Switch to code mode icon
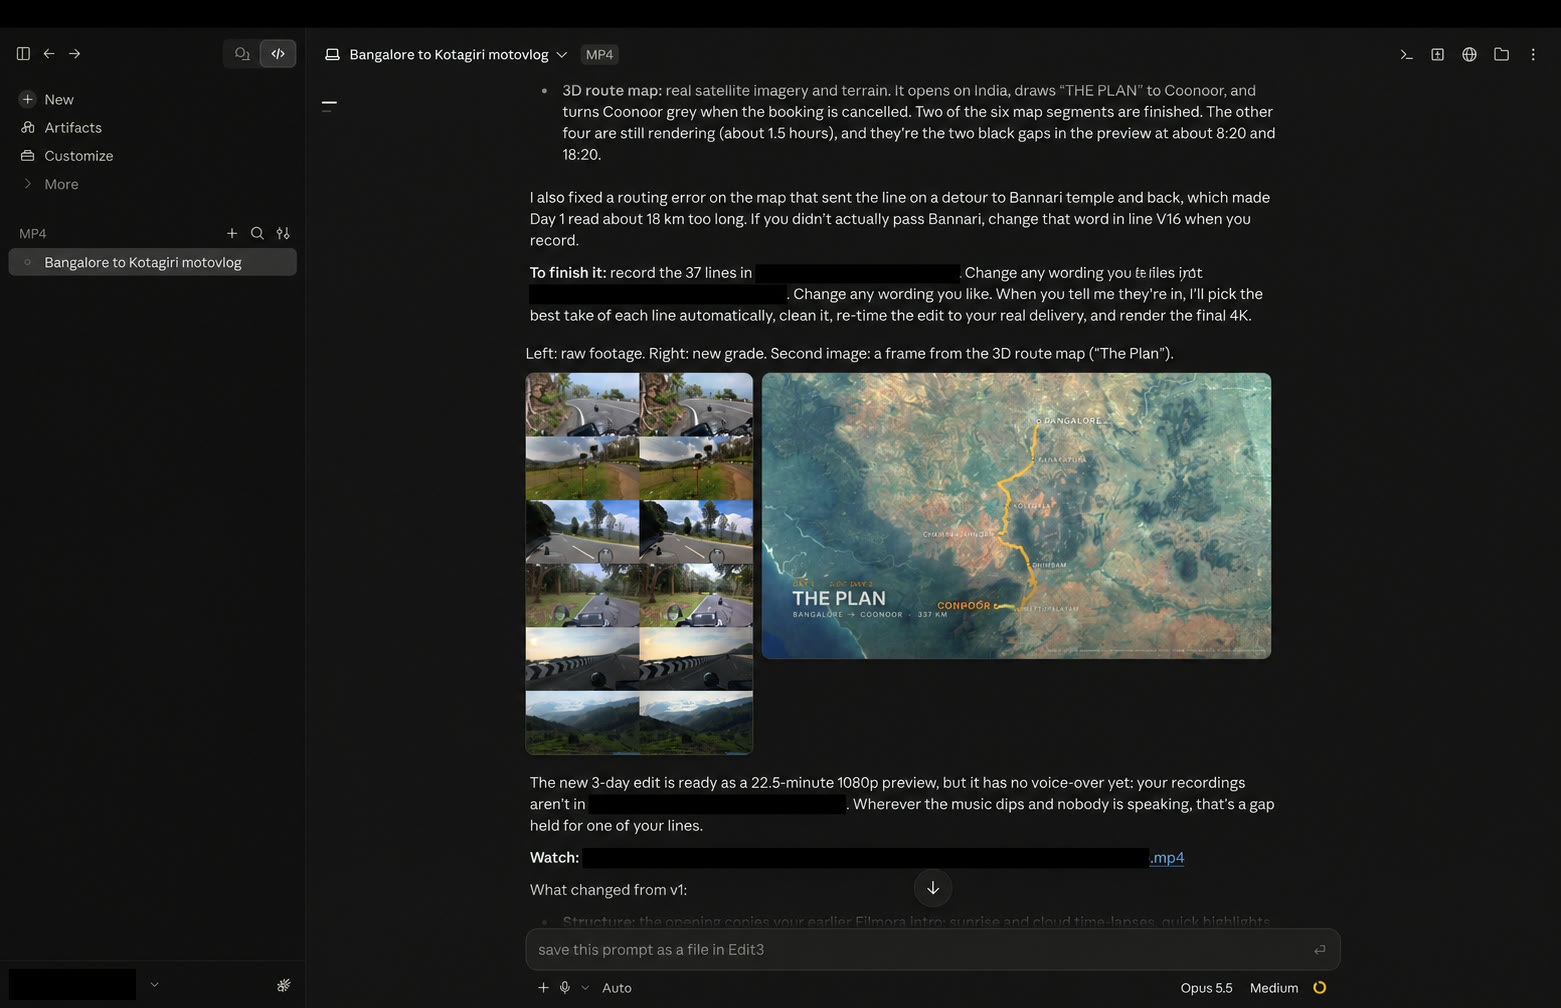1561x1008 pixels. pos(278,54)
